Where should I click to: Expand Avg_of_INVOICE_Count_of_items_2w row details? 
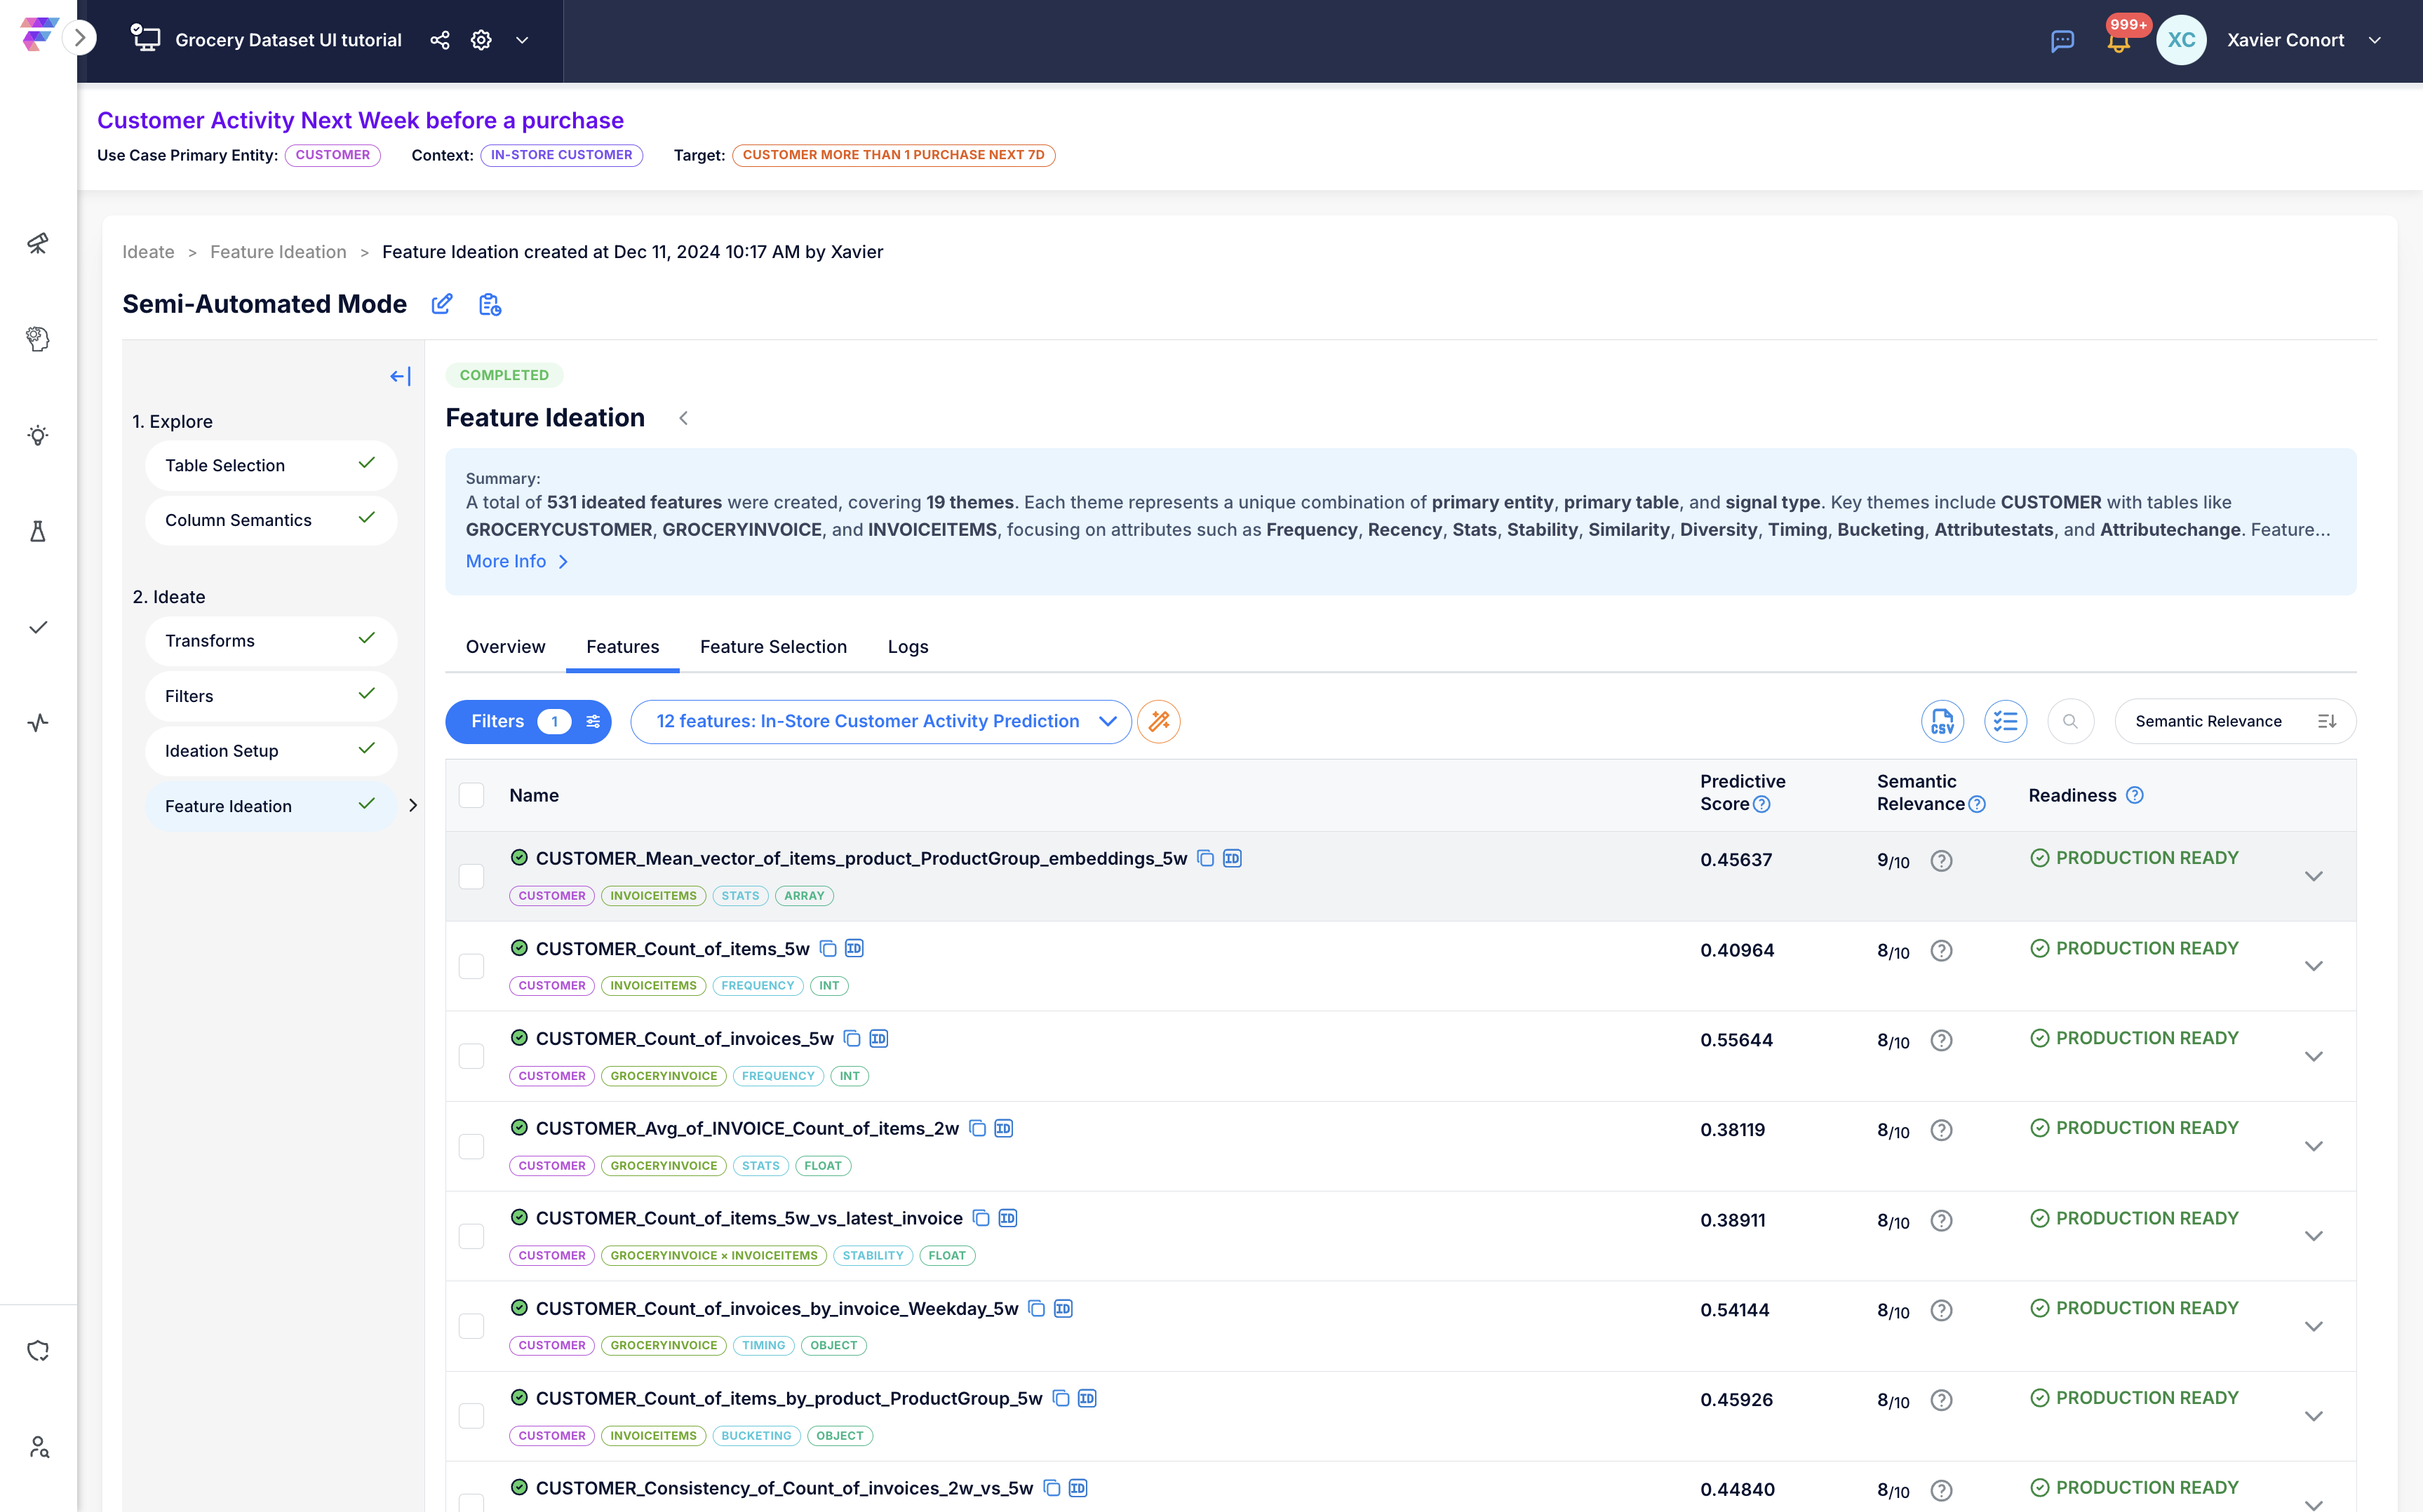(x=2313, y=1146)
